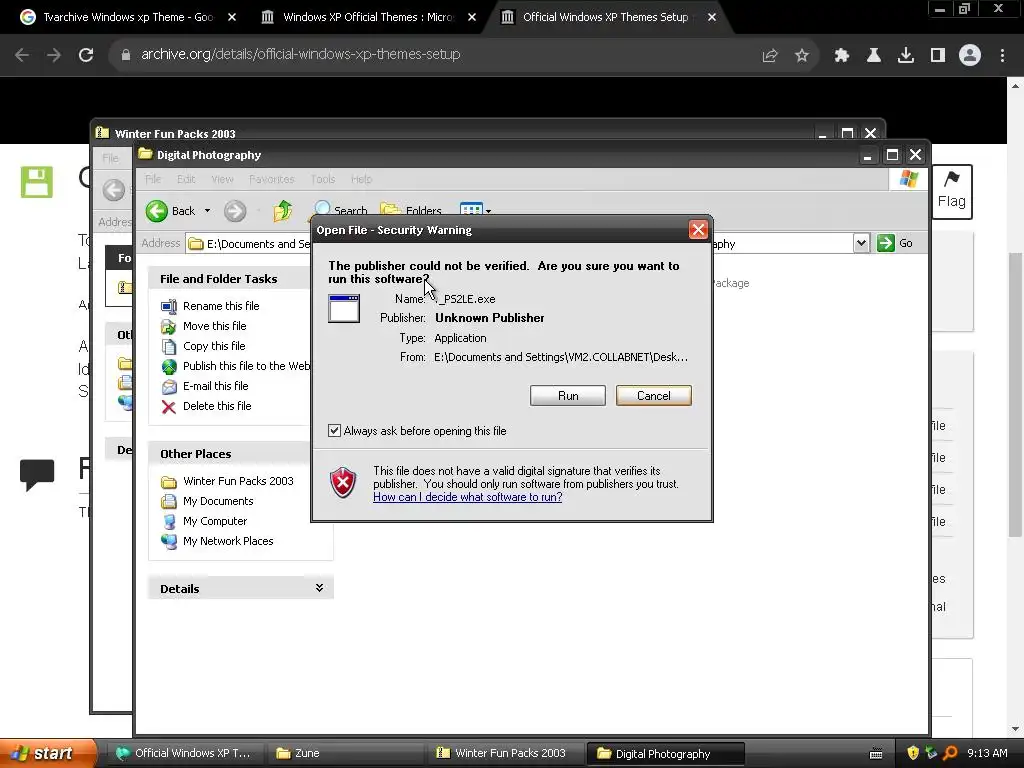Open Winter Fun Packs 2003 in Other Places
This screenshot has height=768, width=1024.
point(238,481)
